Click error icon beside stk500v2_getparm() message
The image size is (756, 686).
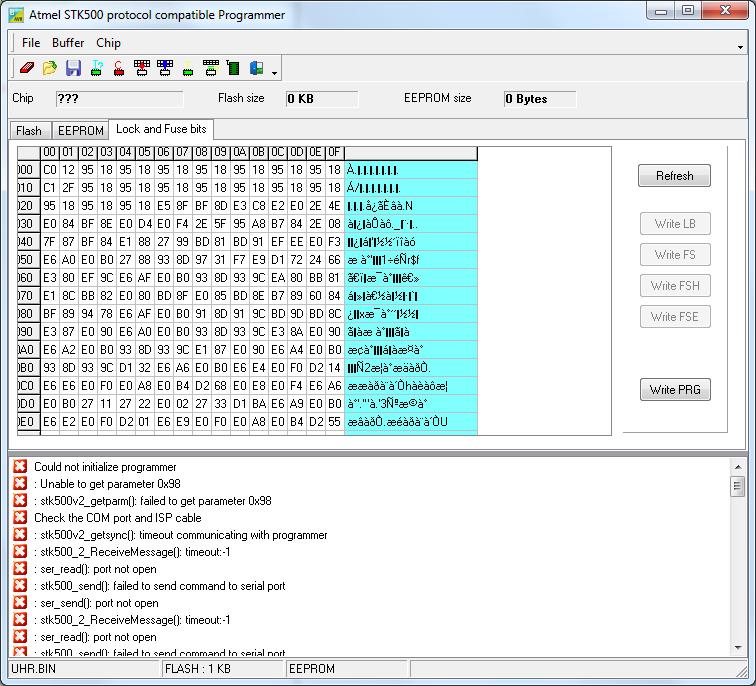pos(20,500)
